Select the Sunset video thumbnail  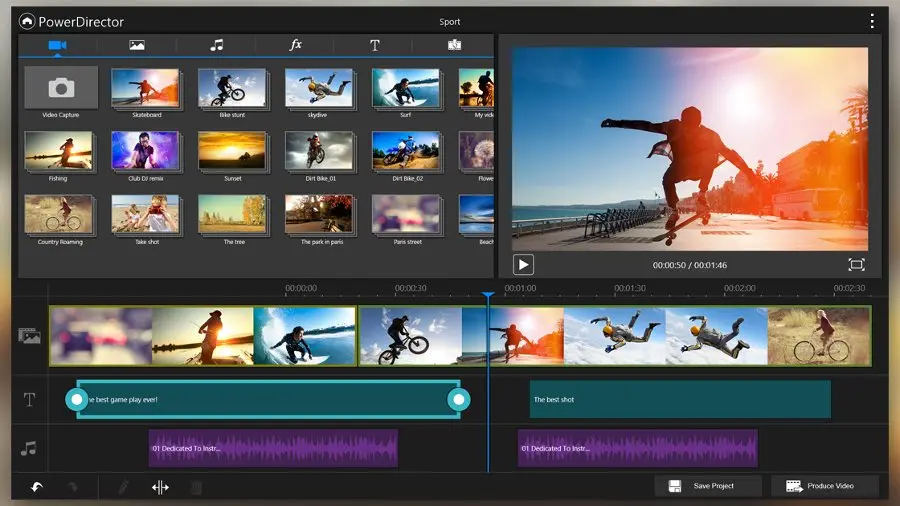(232, 151)
